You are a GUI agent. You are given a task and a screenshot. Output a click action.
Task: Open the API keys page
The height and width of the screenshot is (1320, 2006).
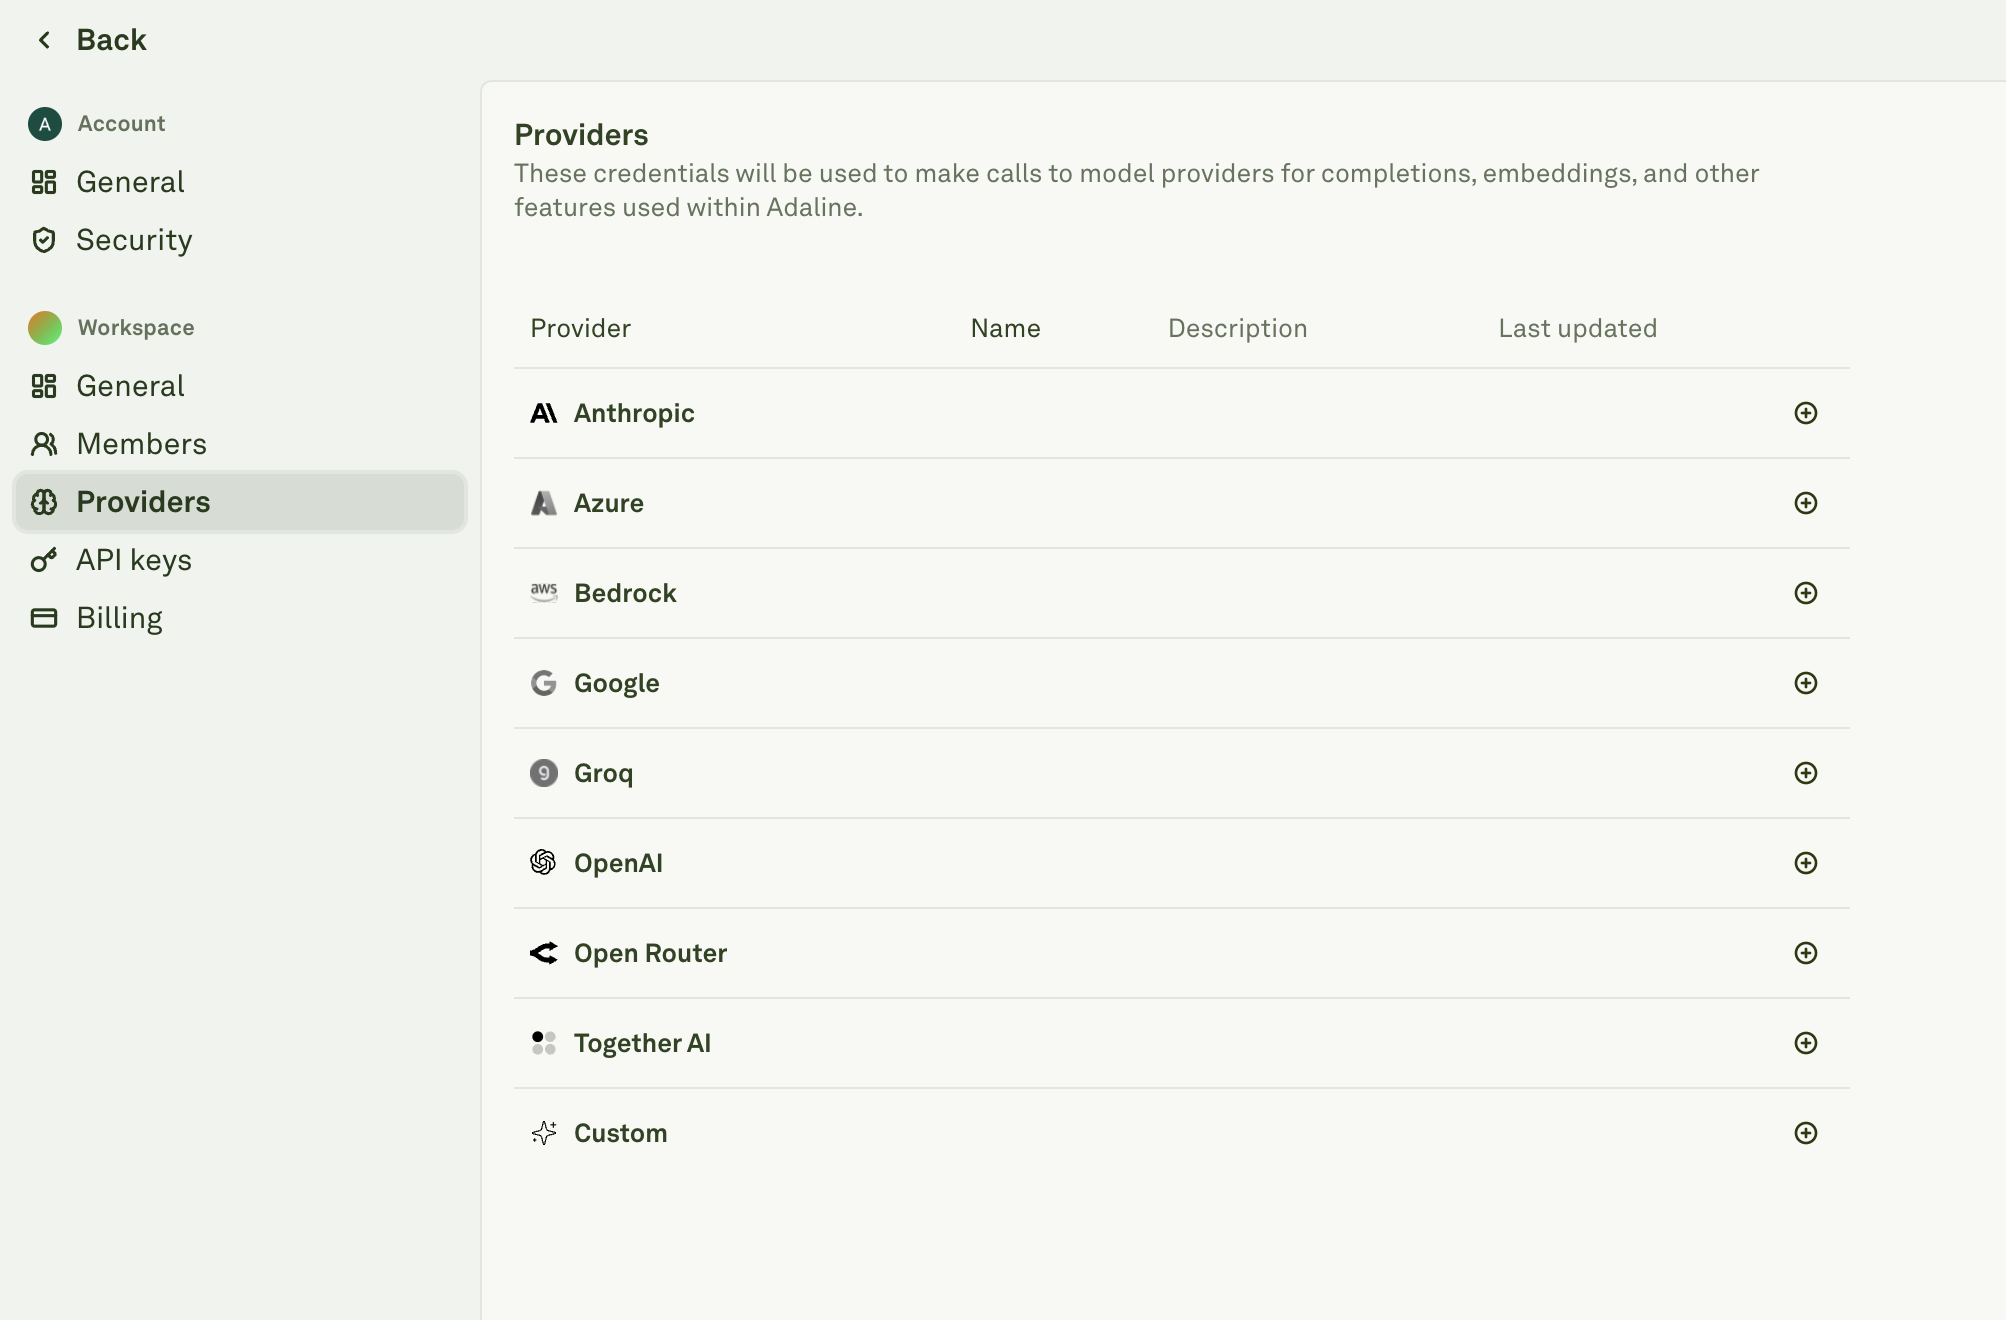pyautogui.click(x=240, y=560)
